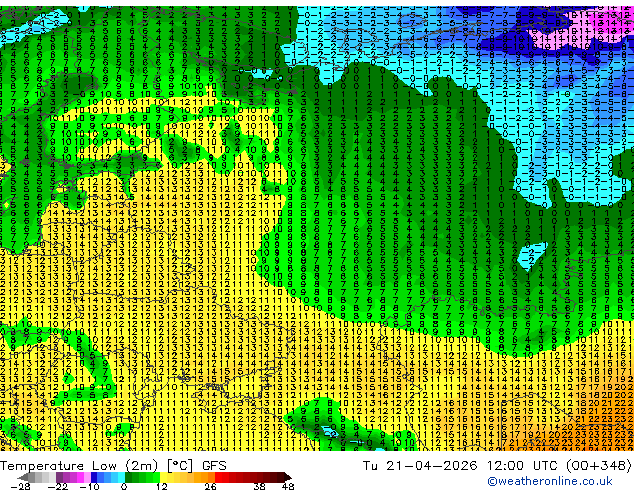Pick the dark green swatch right of 0

tap(128, 477)
